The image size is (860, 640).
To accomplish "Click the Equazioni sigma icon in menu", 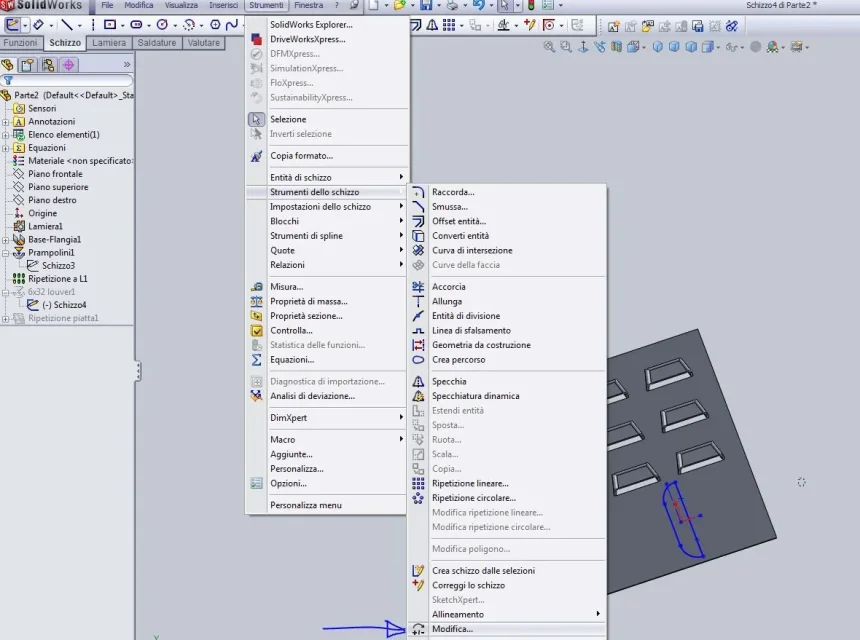I will pos(256,360).
